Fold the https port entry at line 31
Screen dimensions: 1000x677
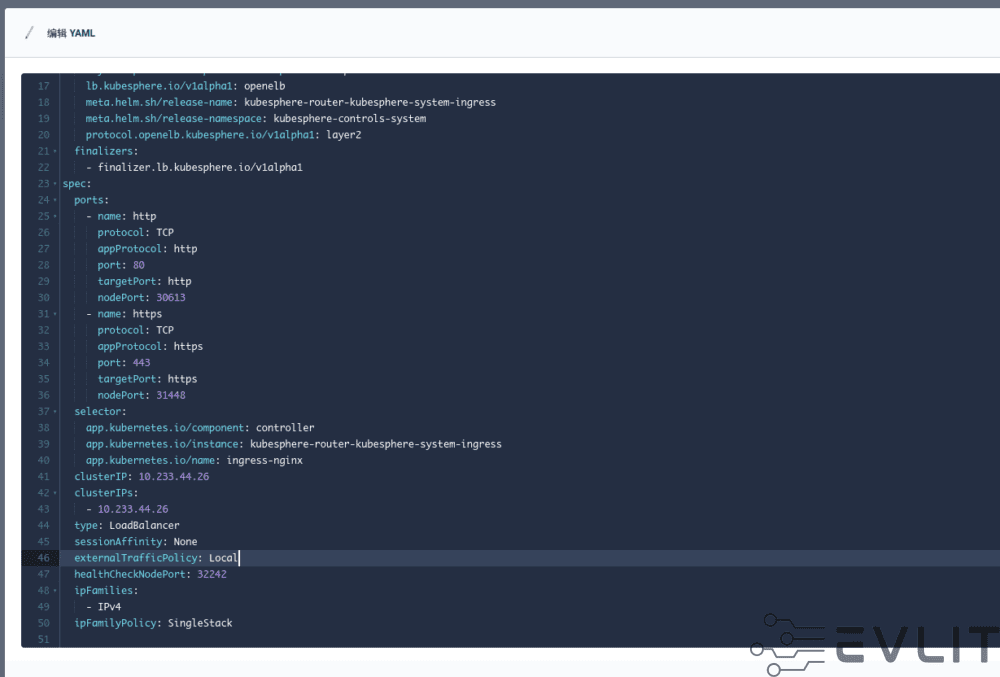(55, 314)
